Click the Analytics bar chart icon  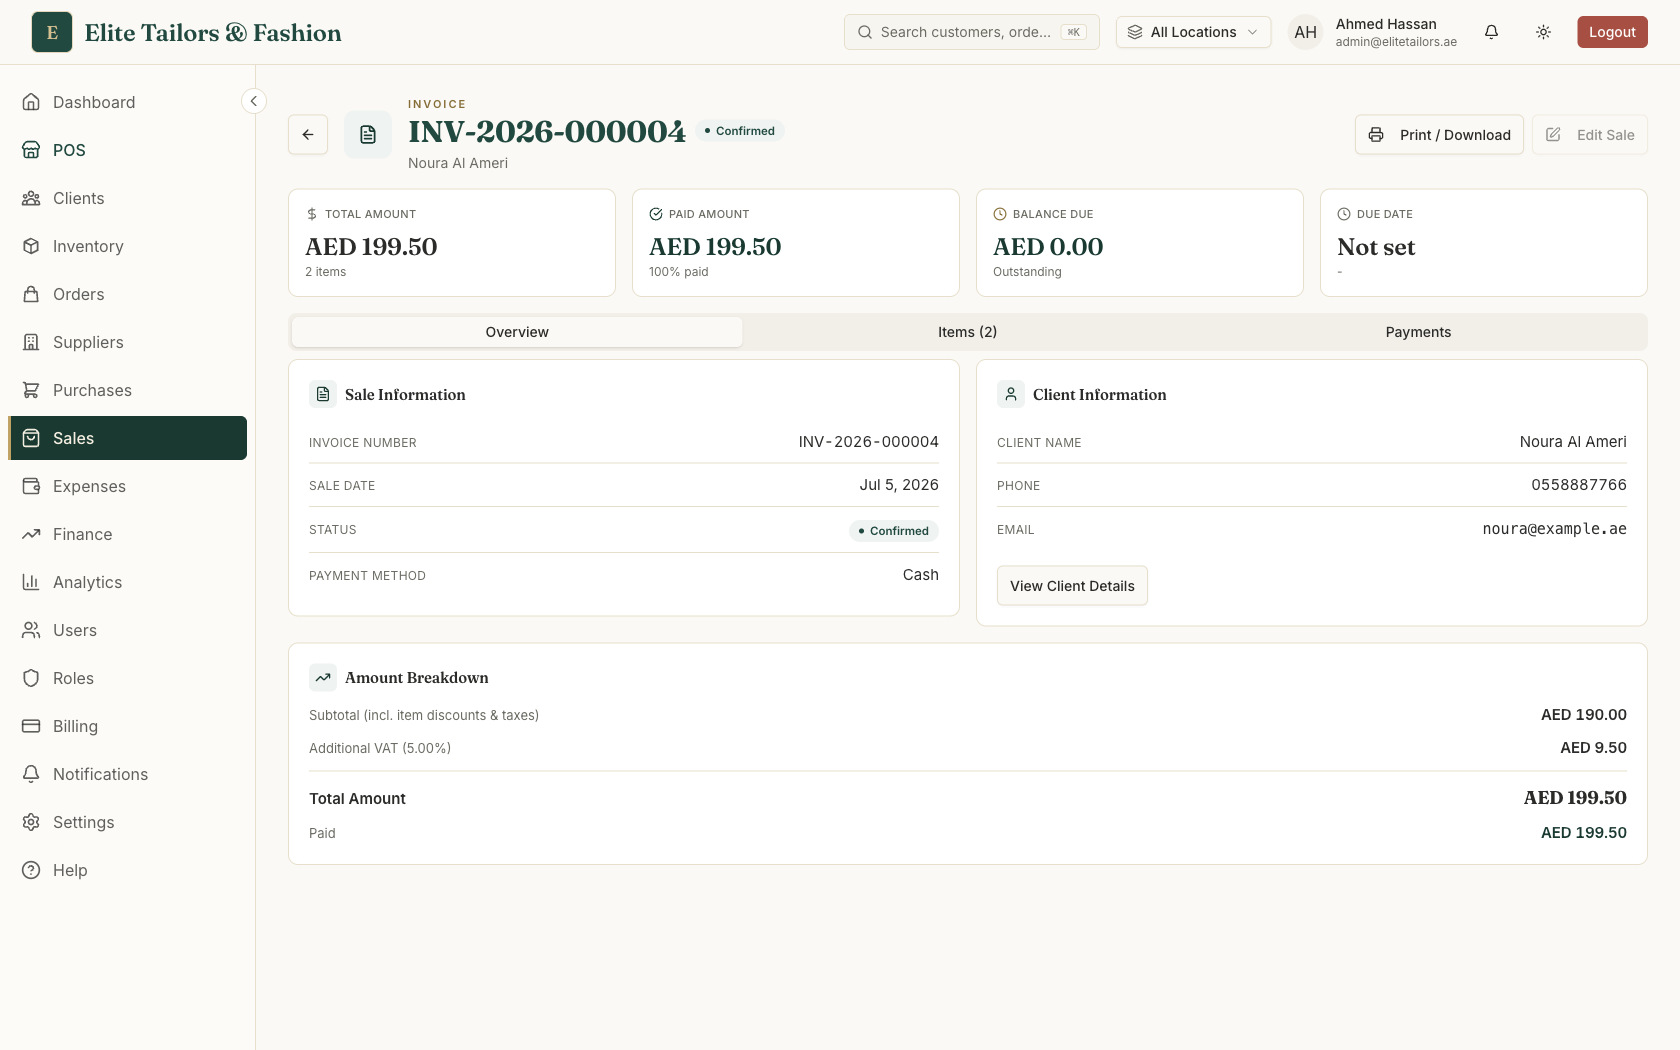[31, 582]
